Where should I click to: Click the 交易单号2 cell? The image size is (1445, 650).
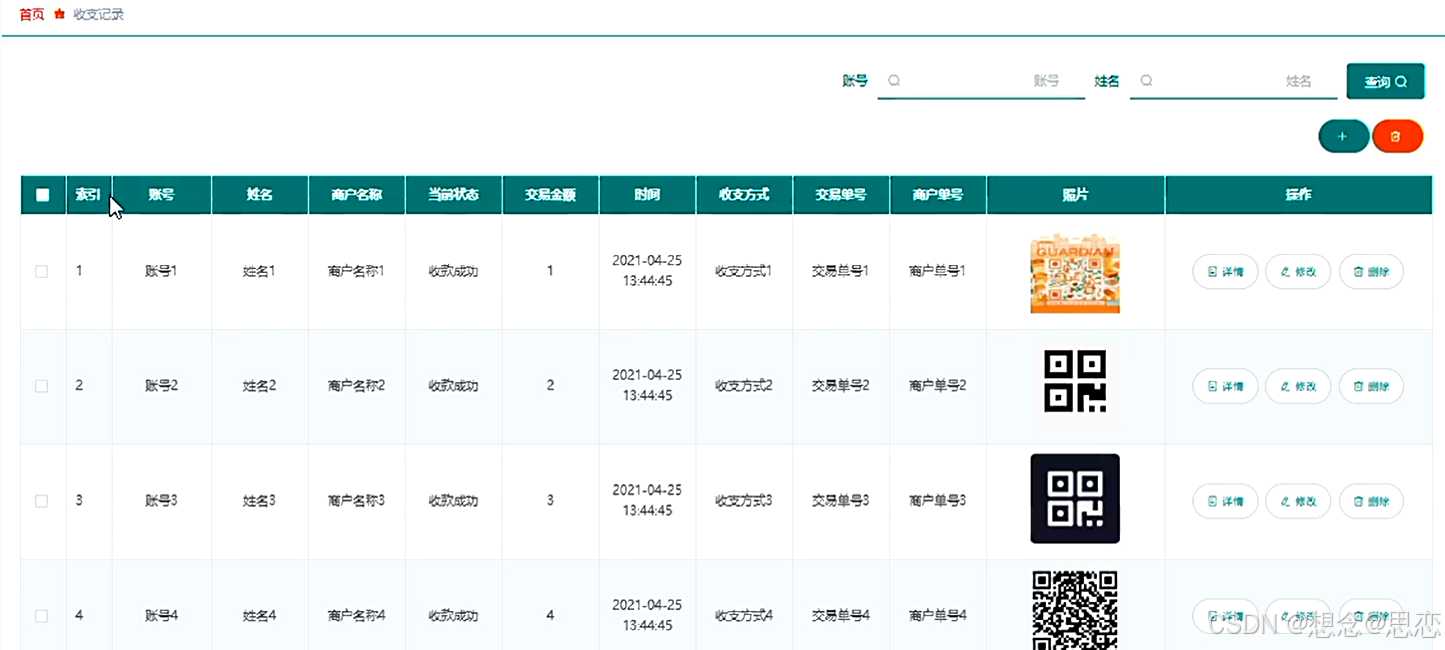841,386
